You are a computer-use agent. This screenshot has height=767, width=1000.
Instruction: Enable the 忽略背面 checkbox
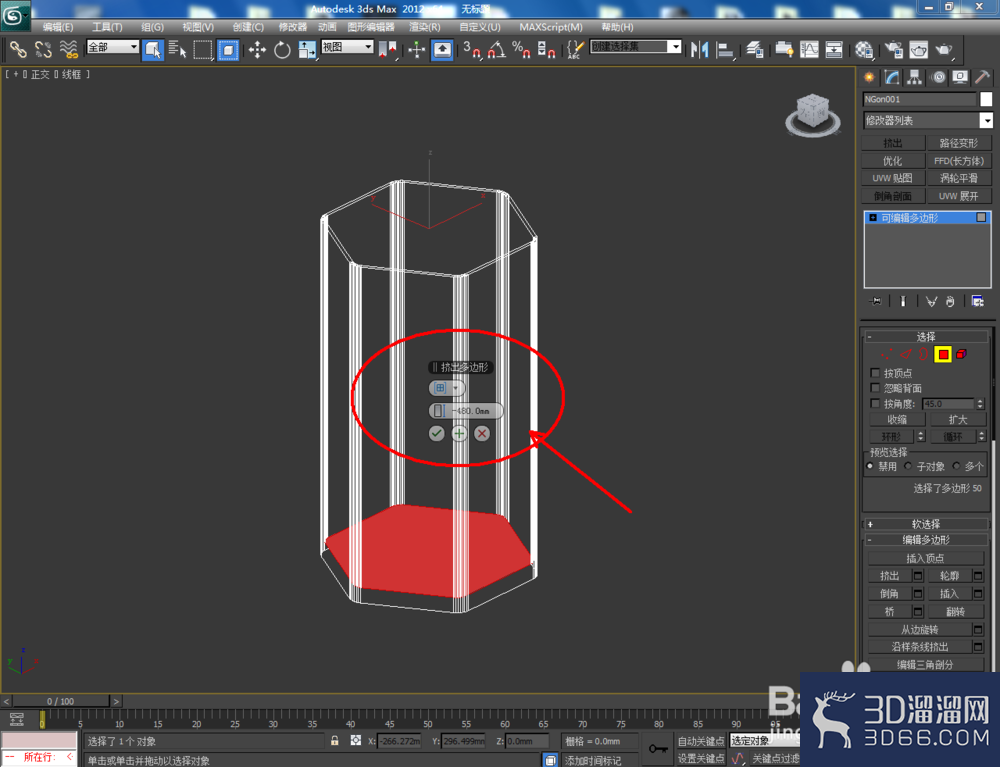pos(875,388)
